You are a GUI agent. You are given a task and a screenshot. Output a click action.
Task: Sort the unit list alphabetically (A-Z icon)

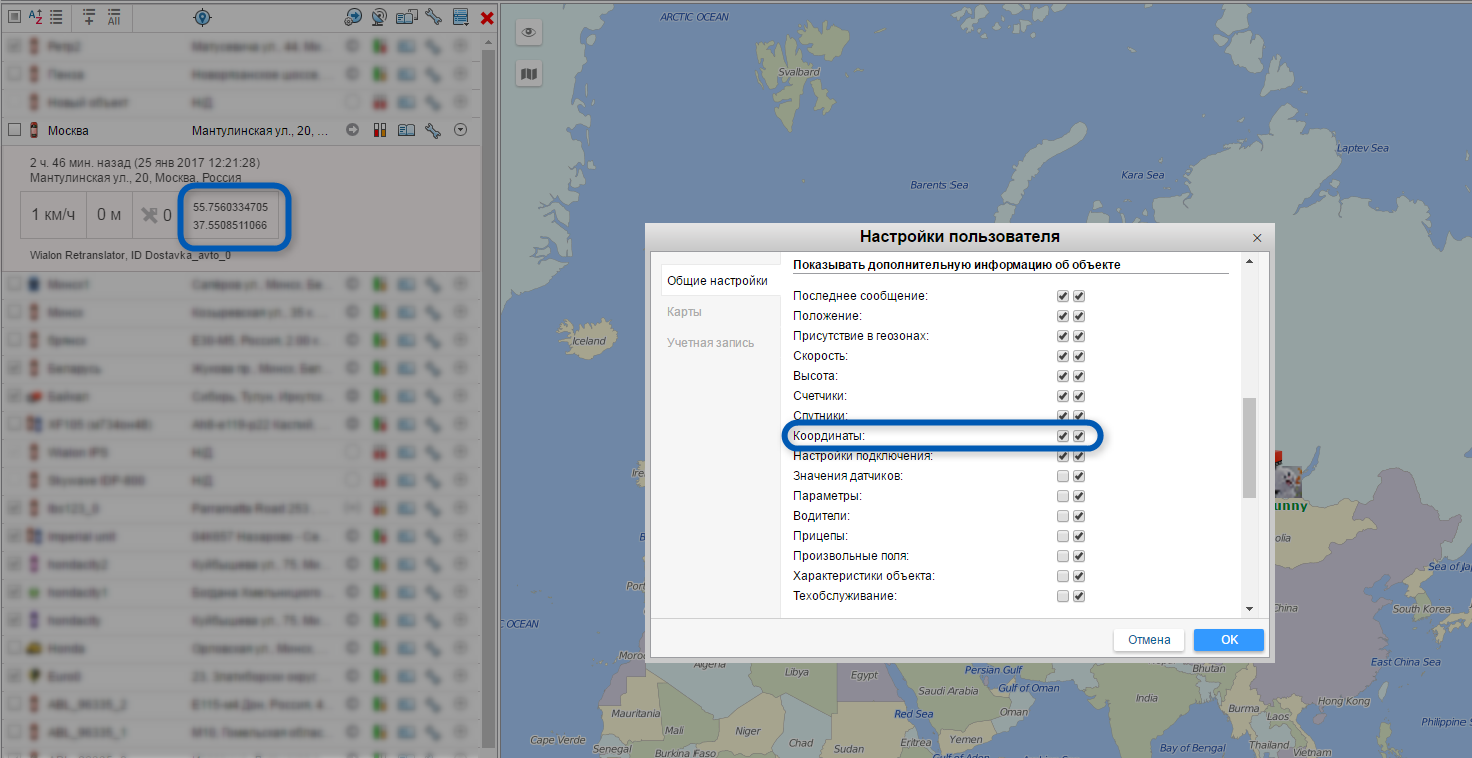pyautogui.click(x=35, y=17)
